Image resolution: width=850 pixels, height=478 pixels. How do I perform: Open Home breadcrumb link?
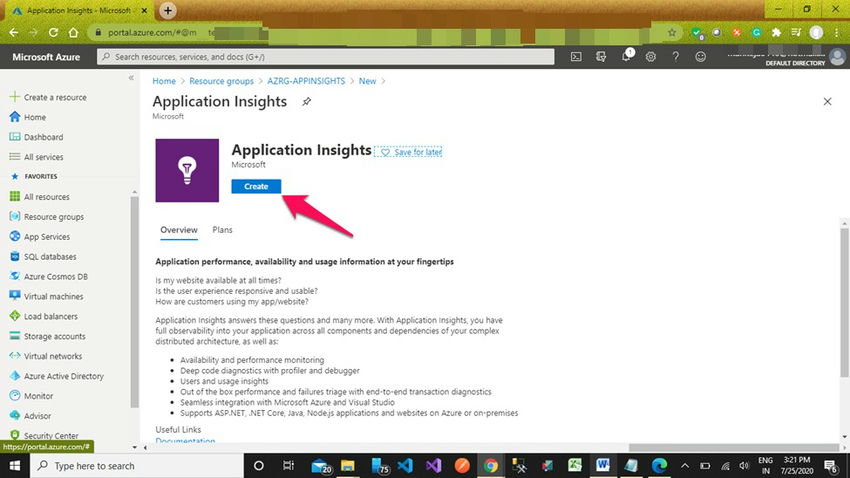click(164, 81)
